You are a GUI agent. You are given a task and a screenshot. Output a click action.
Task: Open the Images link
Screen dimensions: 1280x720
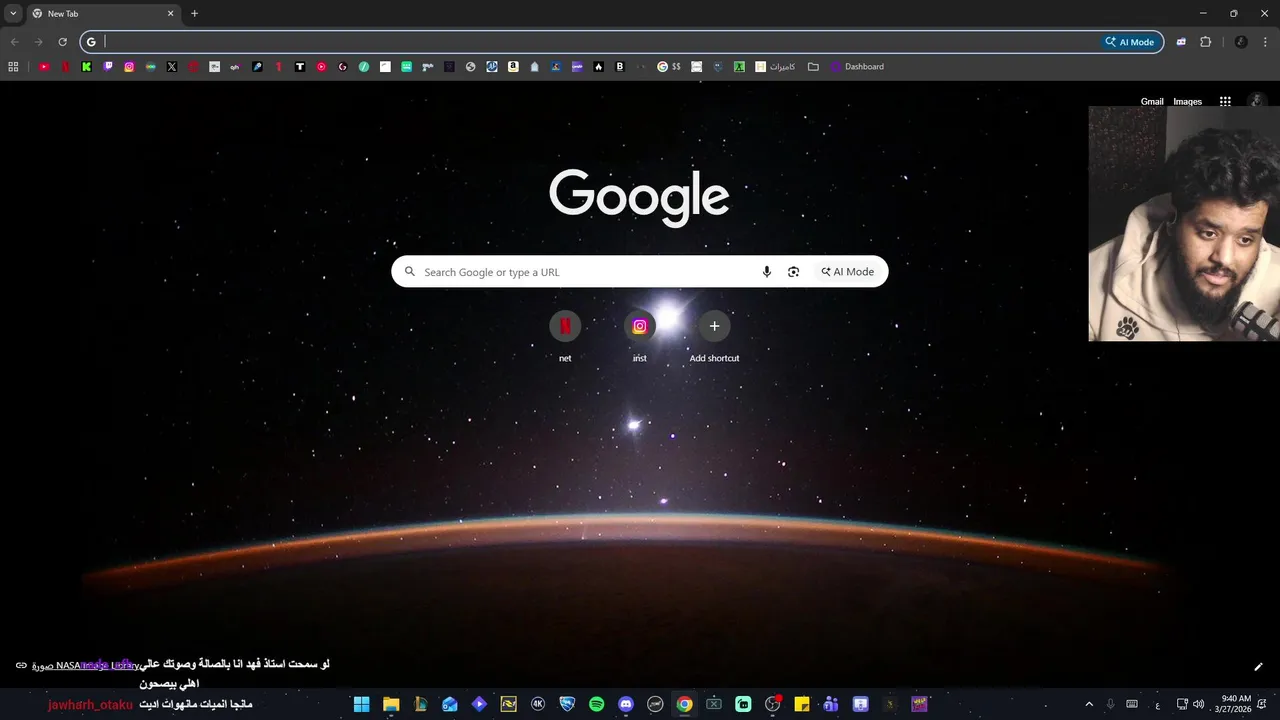[x=1188, y=102]
